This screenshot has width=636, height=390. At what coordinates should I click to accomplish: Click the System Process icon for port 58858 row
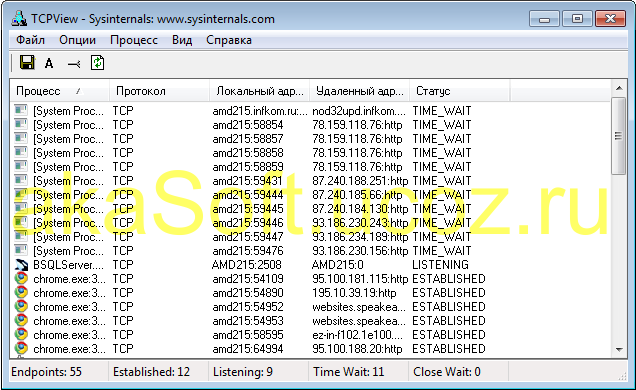21,152
